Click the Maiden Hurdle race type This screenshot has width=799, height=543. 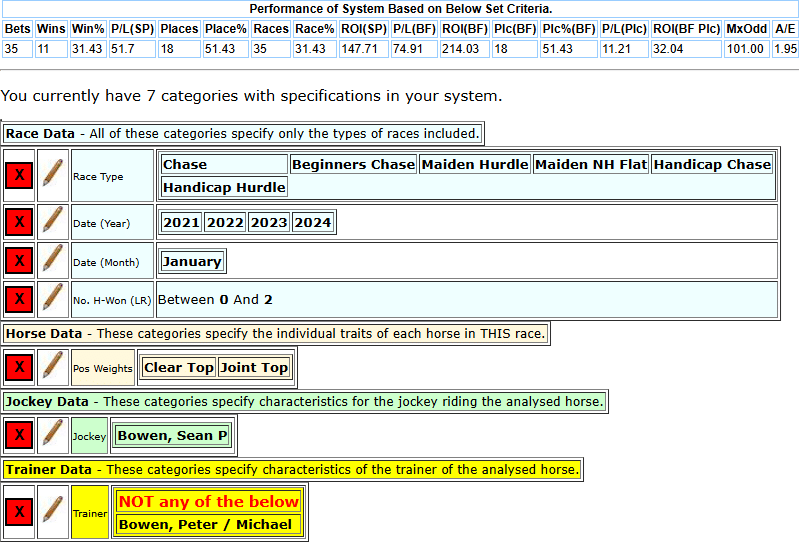(x=475, y=165)
